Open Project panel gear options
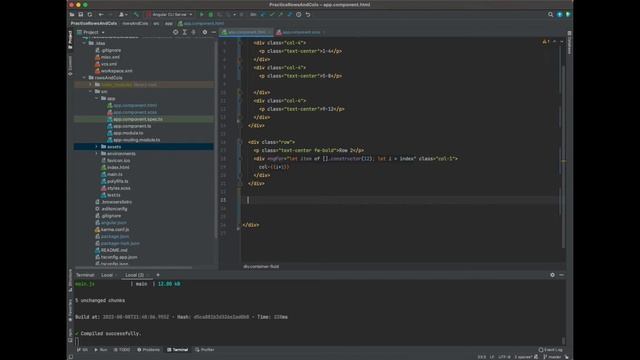640x360 pixels. coord(204,32)
